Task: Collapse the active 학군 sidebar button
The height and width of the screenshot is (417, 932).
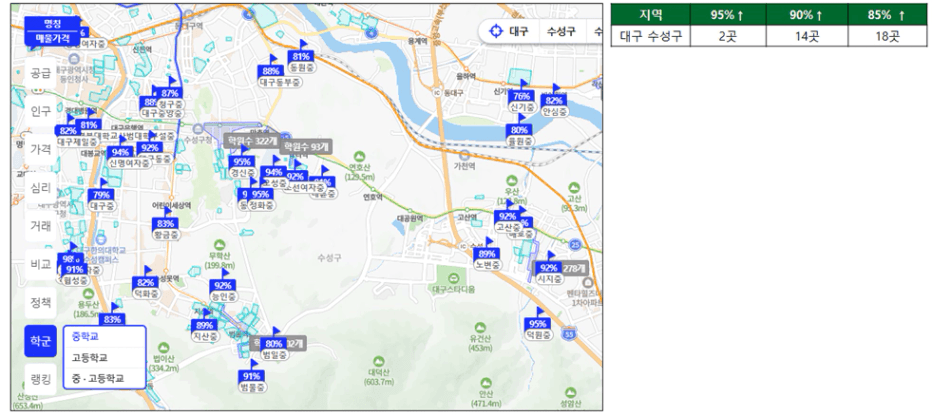Action: [40, 341]
